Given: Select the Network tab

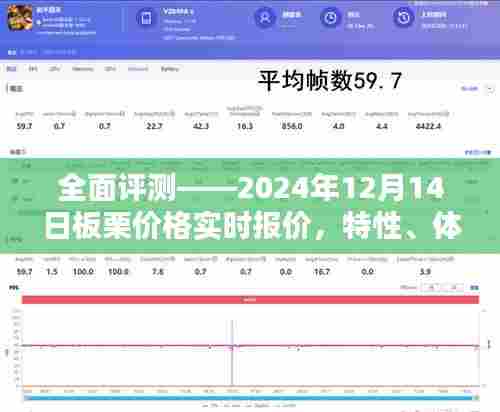Looking at the screenshot, I should pyautogui.click(x=138, y=69).
